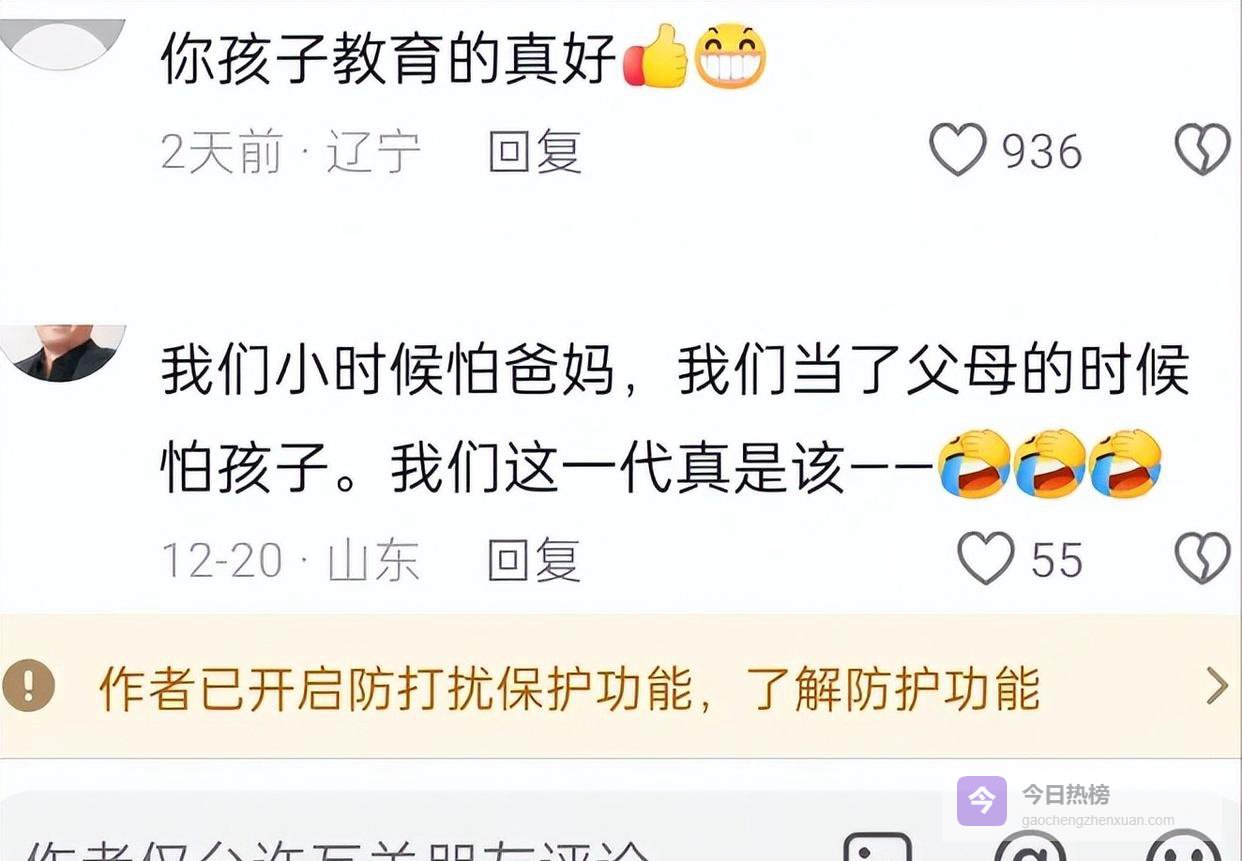Select the comment text 你孩子教育的真好
The height and width of the screenshot is (861, 1242).
(388, 58)
